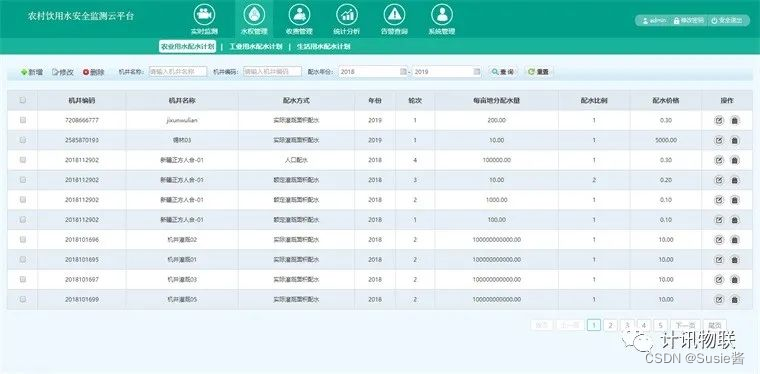This screenshot has width=760, height=374.
Task: Switch to 工业用水配水计划 tab
Action: 255,47
